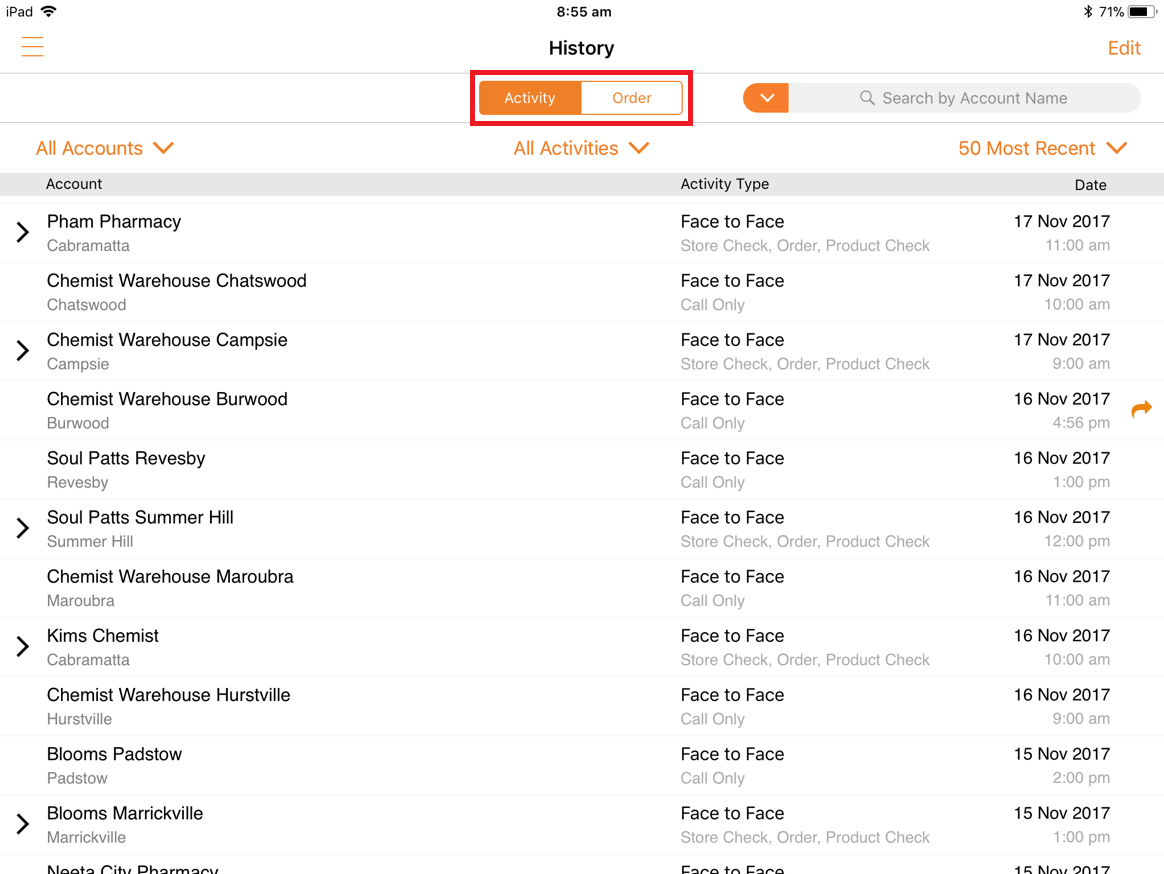Click Face to Face on Chatswood row
This screenshot has height=874, width=1164.
(x=732, y=281)
